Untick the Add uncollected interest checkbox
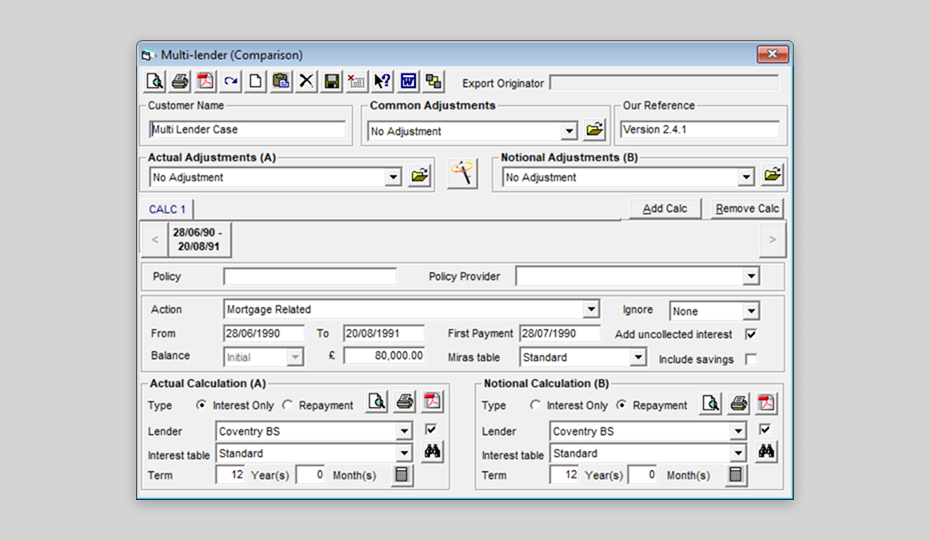The image size is (930, 540). pos(751,334)
